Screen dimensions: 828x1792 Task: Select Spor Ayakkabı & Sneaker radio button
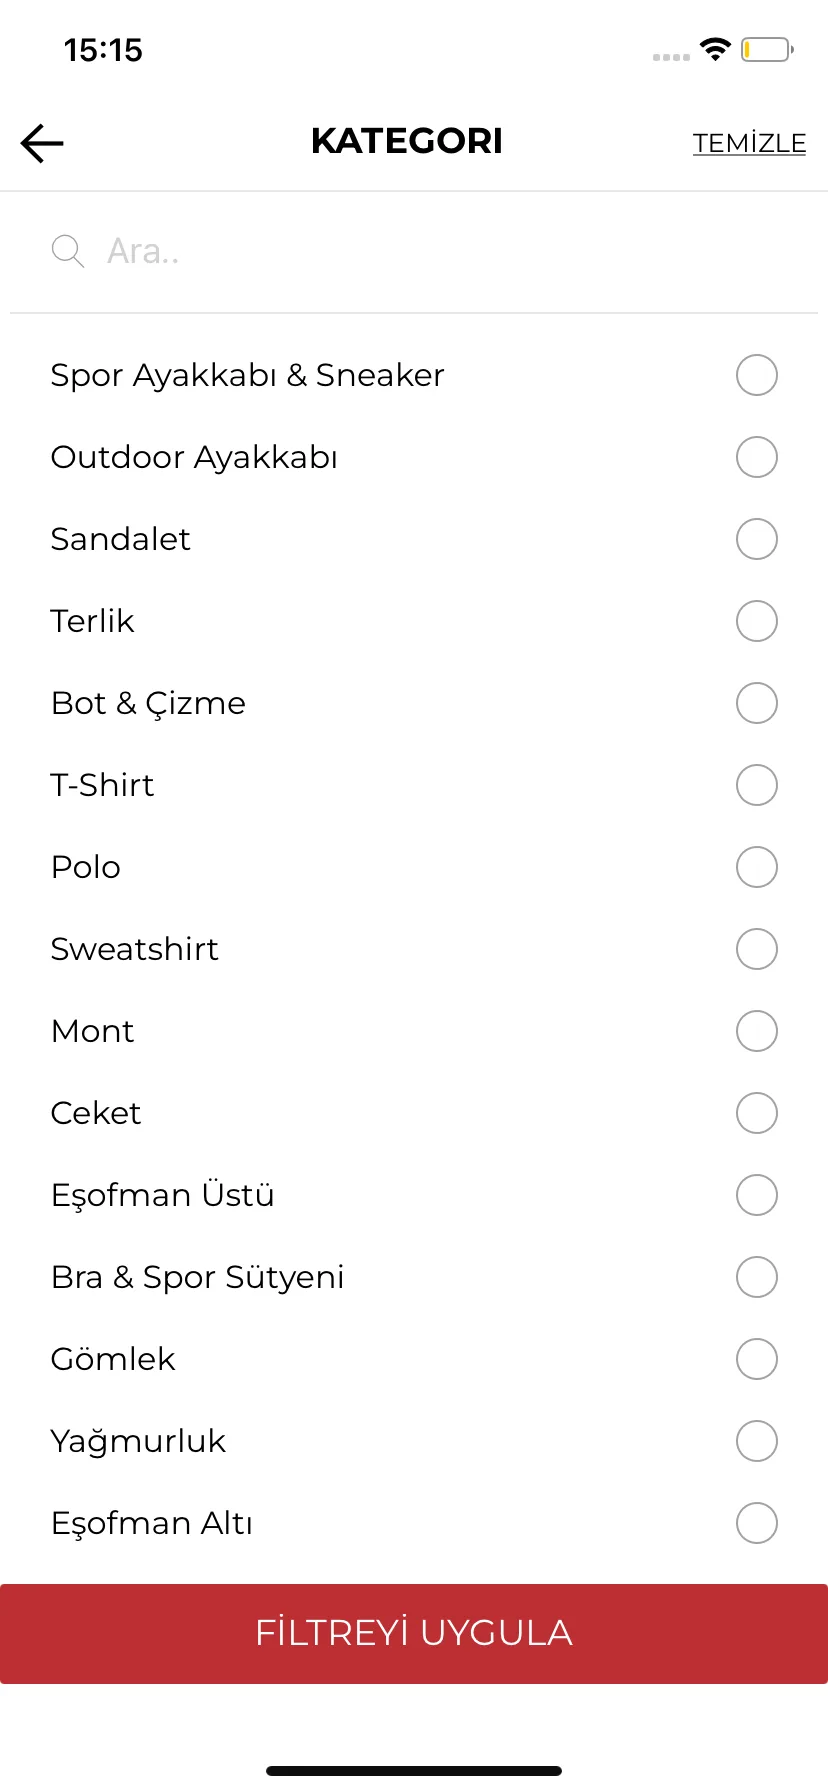click(757, 375)
